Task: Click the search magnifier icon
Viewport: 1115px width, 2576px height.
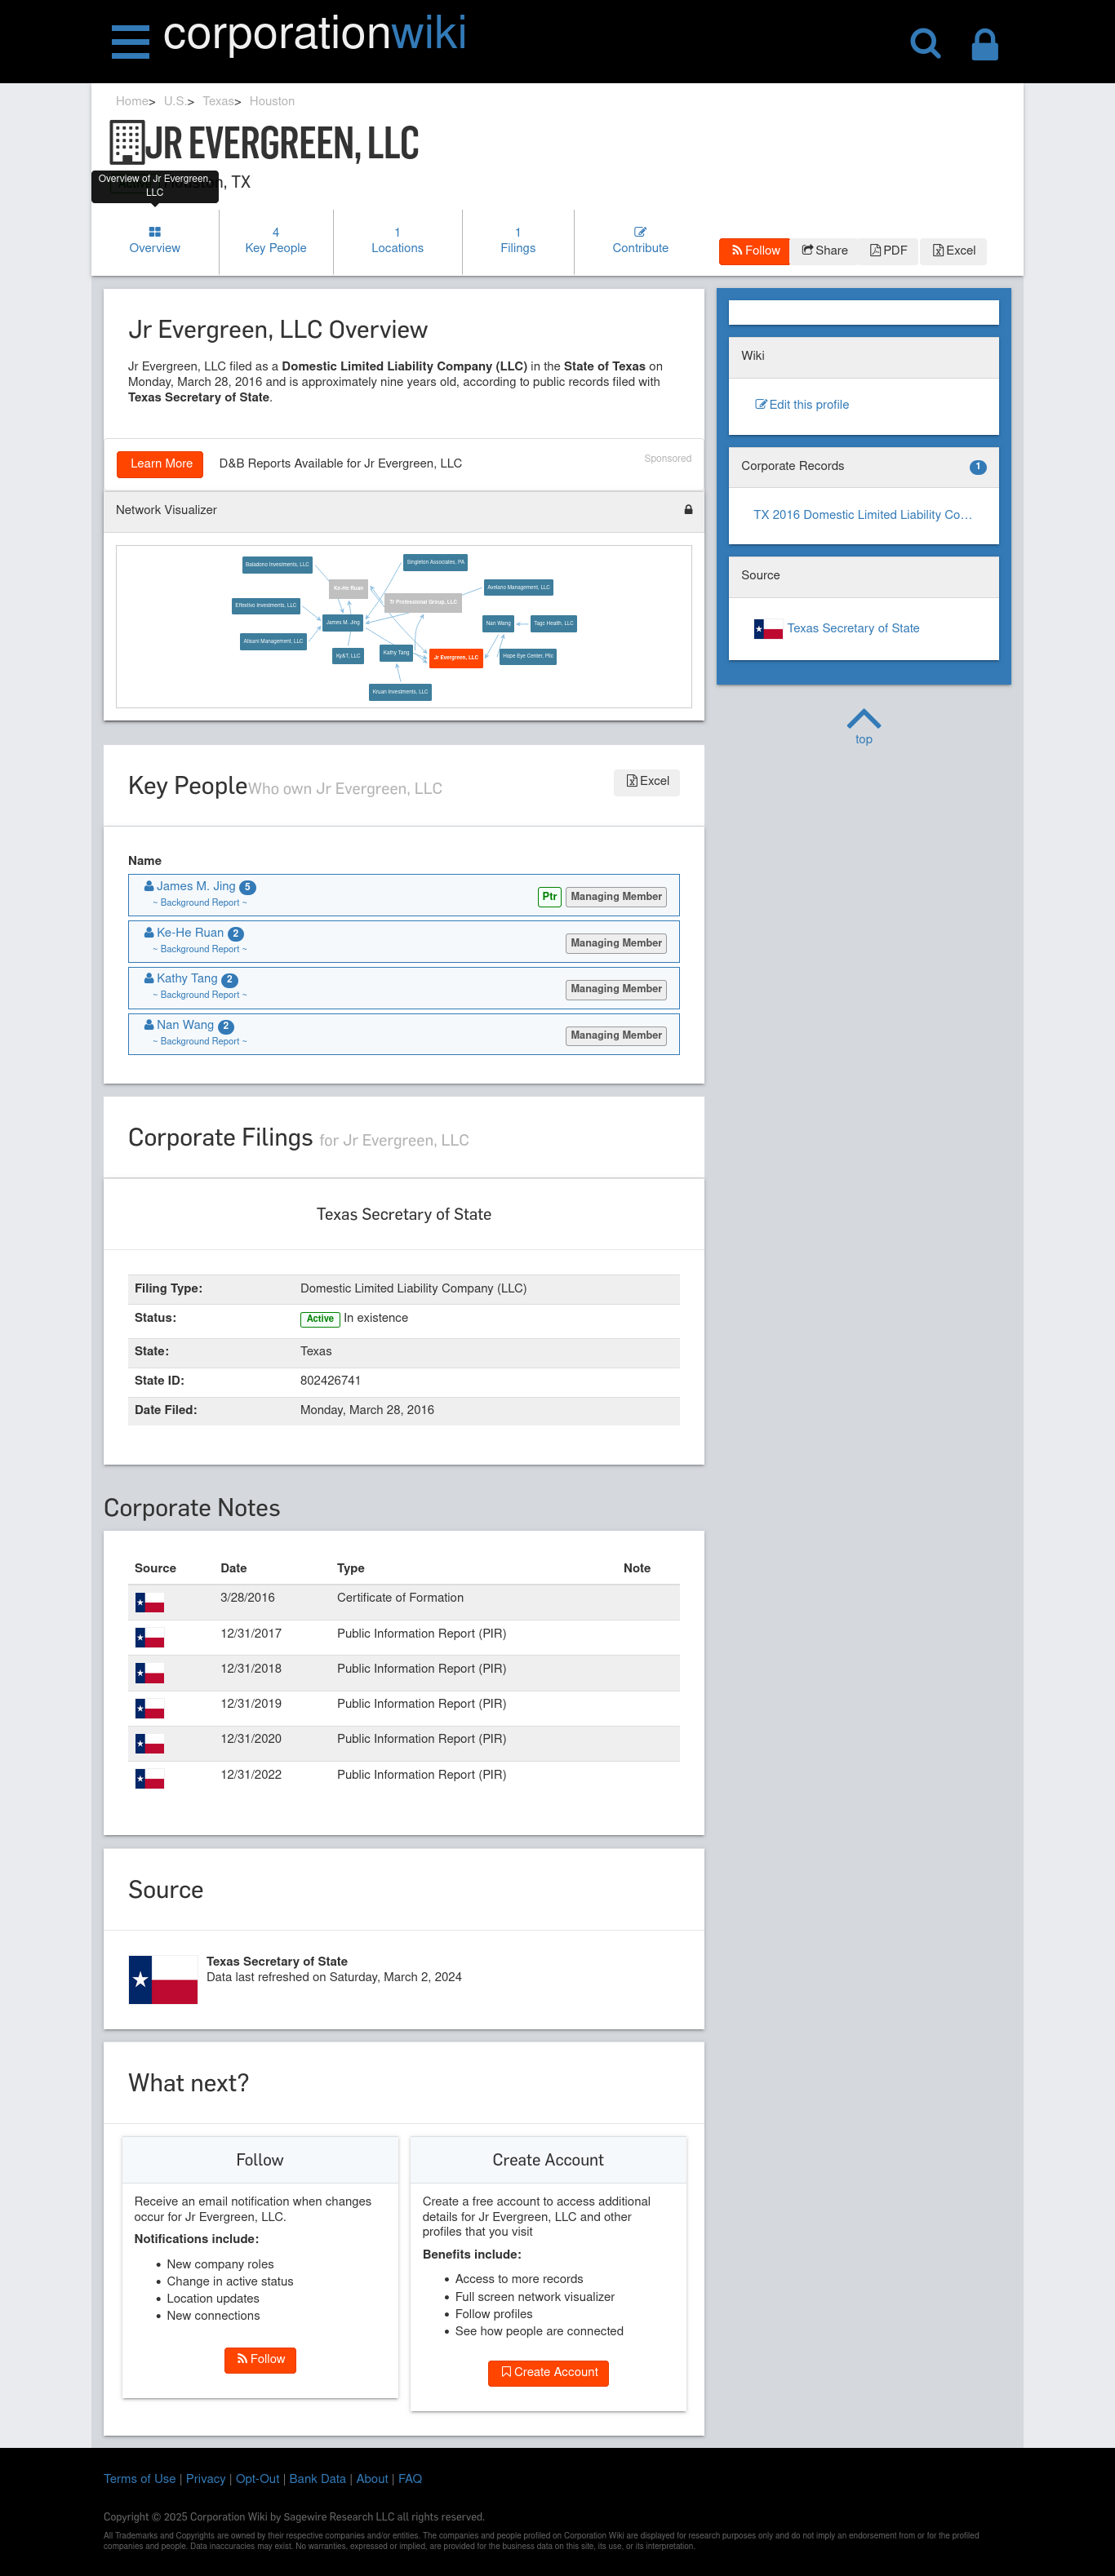Action: 925,44
